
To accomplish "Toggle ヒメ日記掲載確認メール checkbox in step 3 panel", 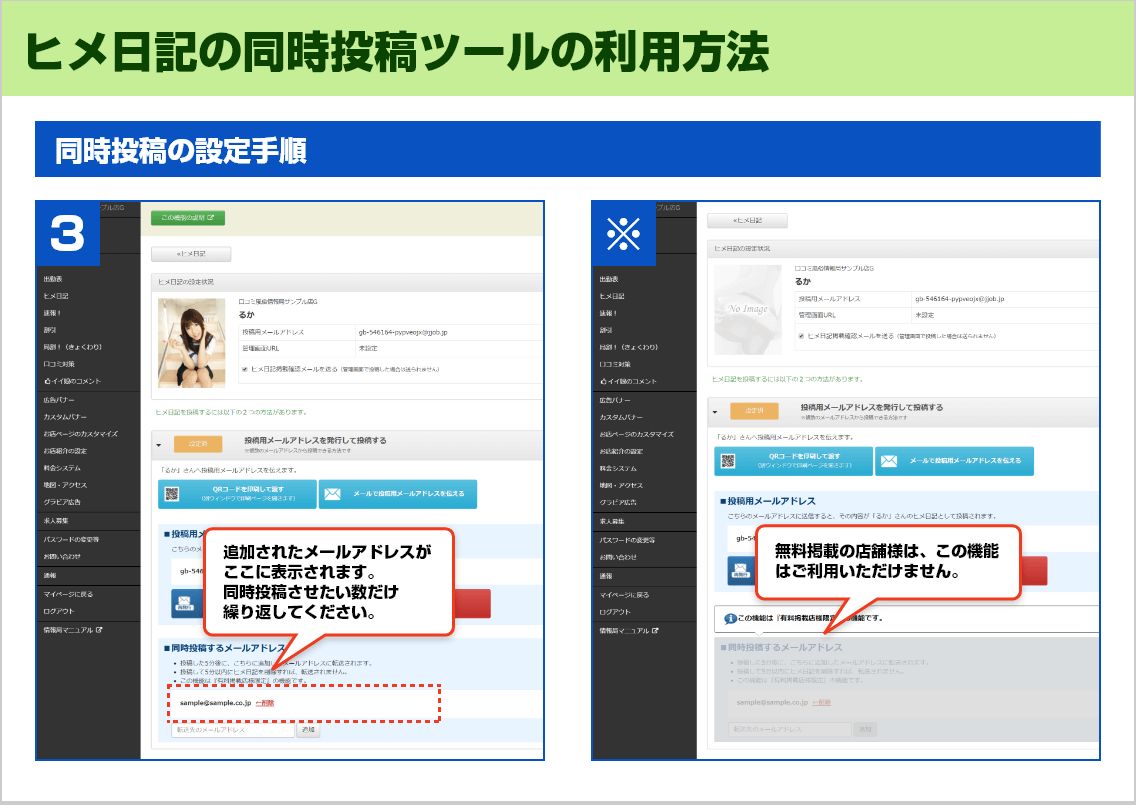I will tap(245, 368).
